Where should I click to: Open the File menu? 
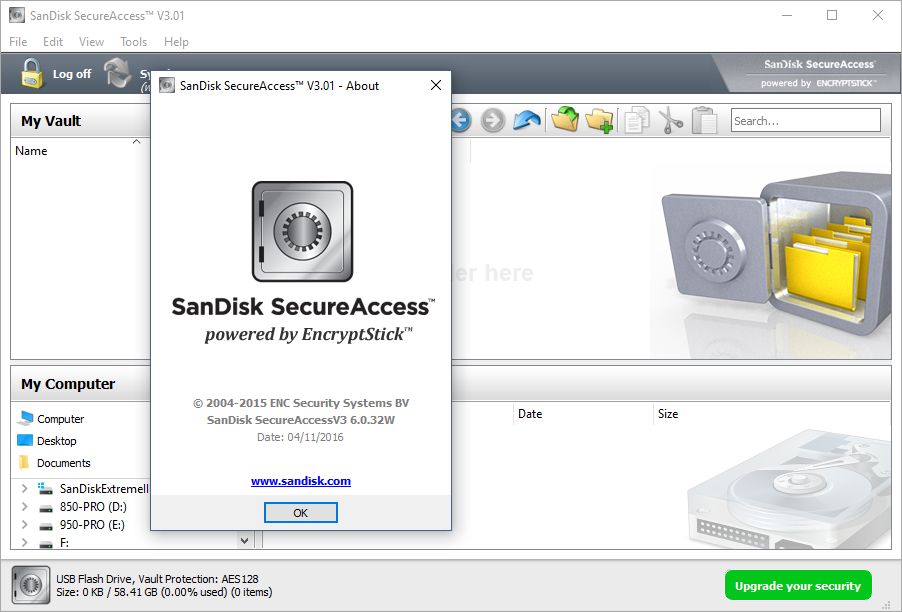tap(18, 41)
